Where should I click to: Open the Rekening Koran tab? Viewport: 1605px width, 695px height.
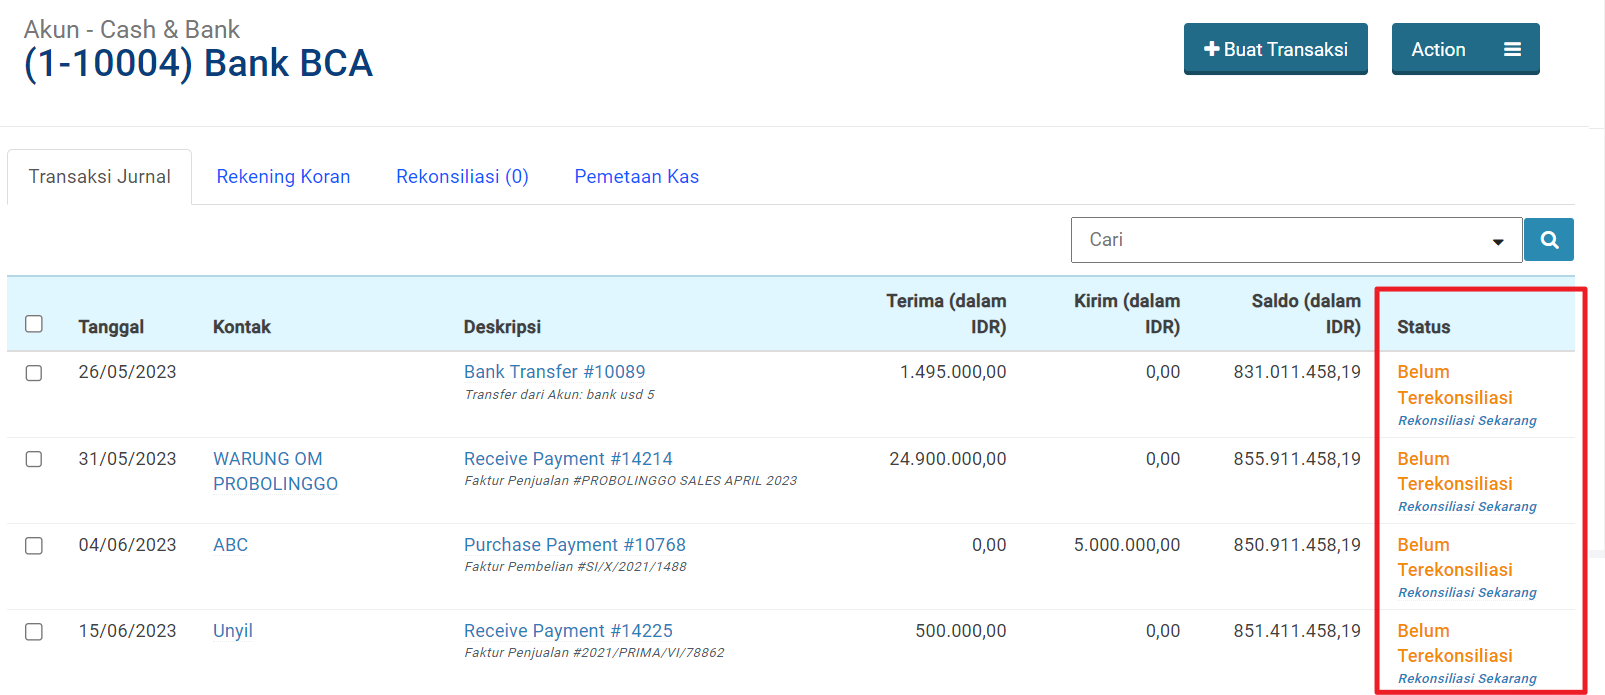click(283, 177)
